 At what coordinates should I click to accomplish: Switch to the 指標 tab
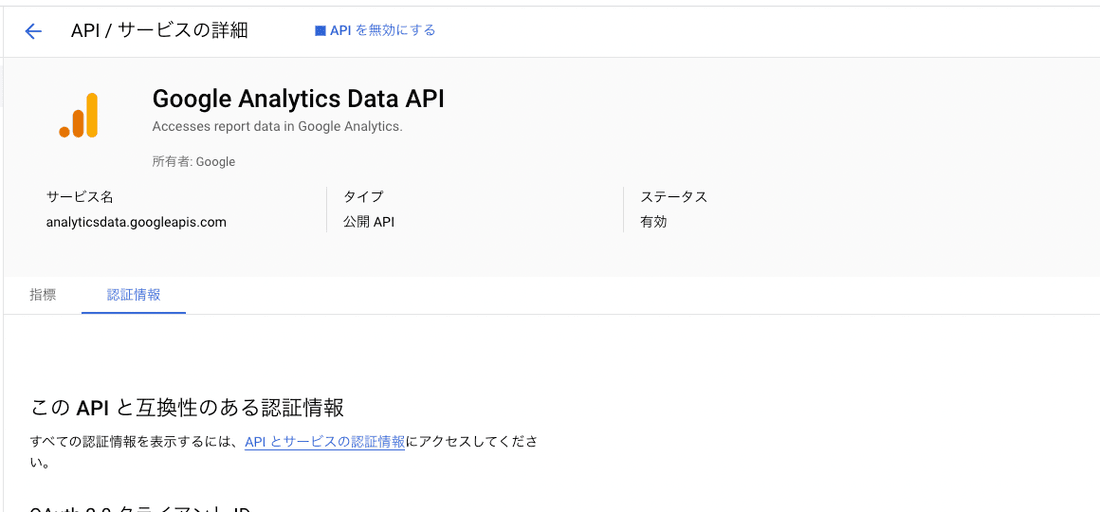pos(43,295)
